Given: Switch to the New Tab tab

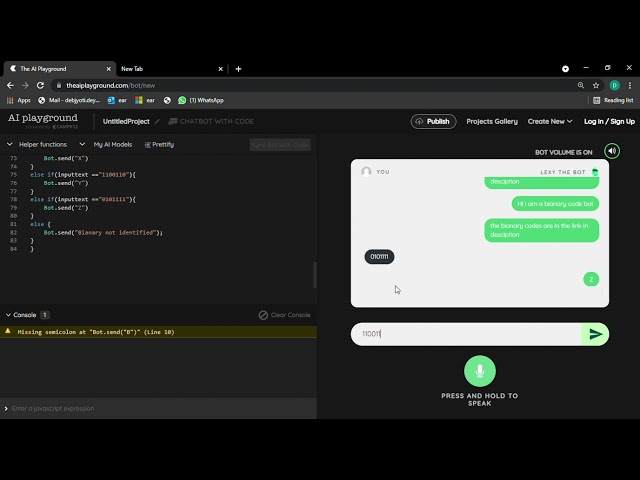Looking at the screenshot, I should (171, 69).
